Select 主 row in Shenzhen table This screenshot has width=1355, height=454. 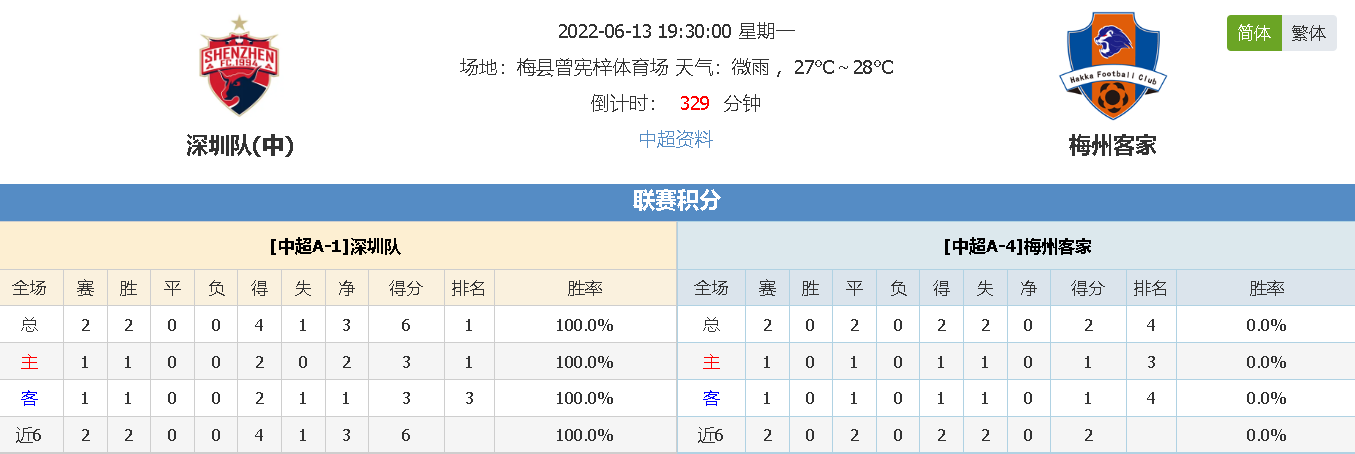pos(339,362)
